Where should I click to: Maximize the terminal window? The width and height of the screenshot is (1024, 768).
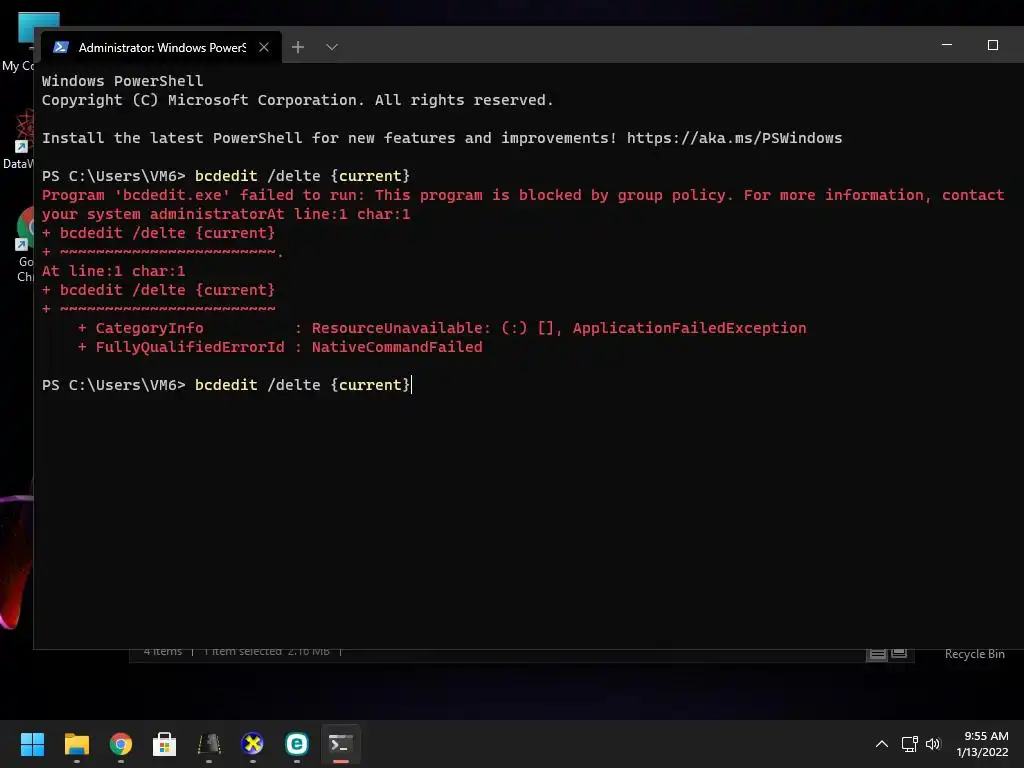click(993, 45)
